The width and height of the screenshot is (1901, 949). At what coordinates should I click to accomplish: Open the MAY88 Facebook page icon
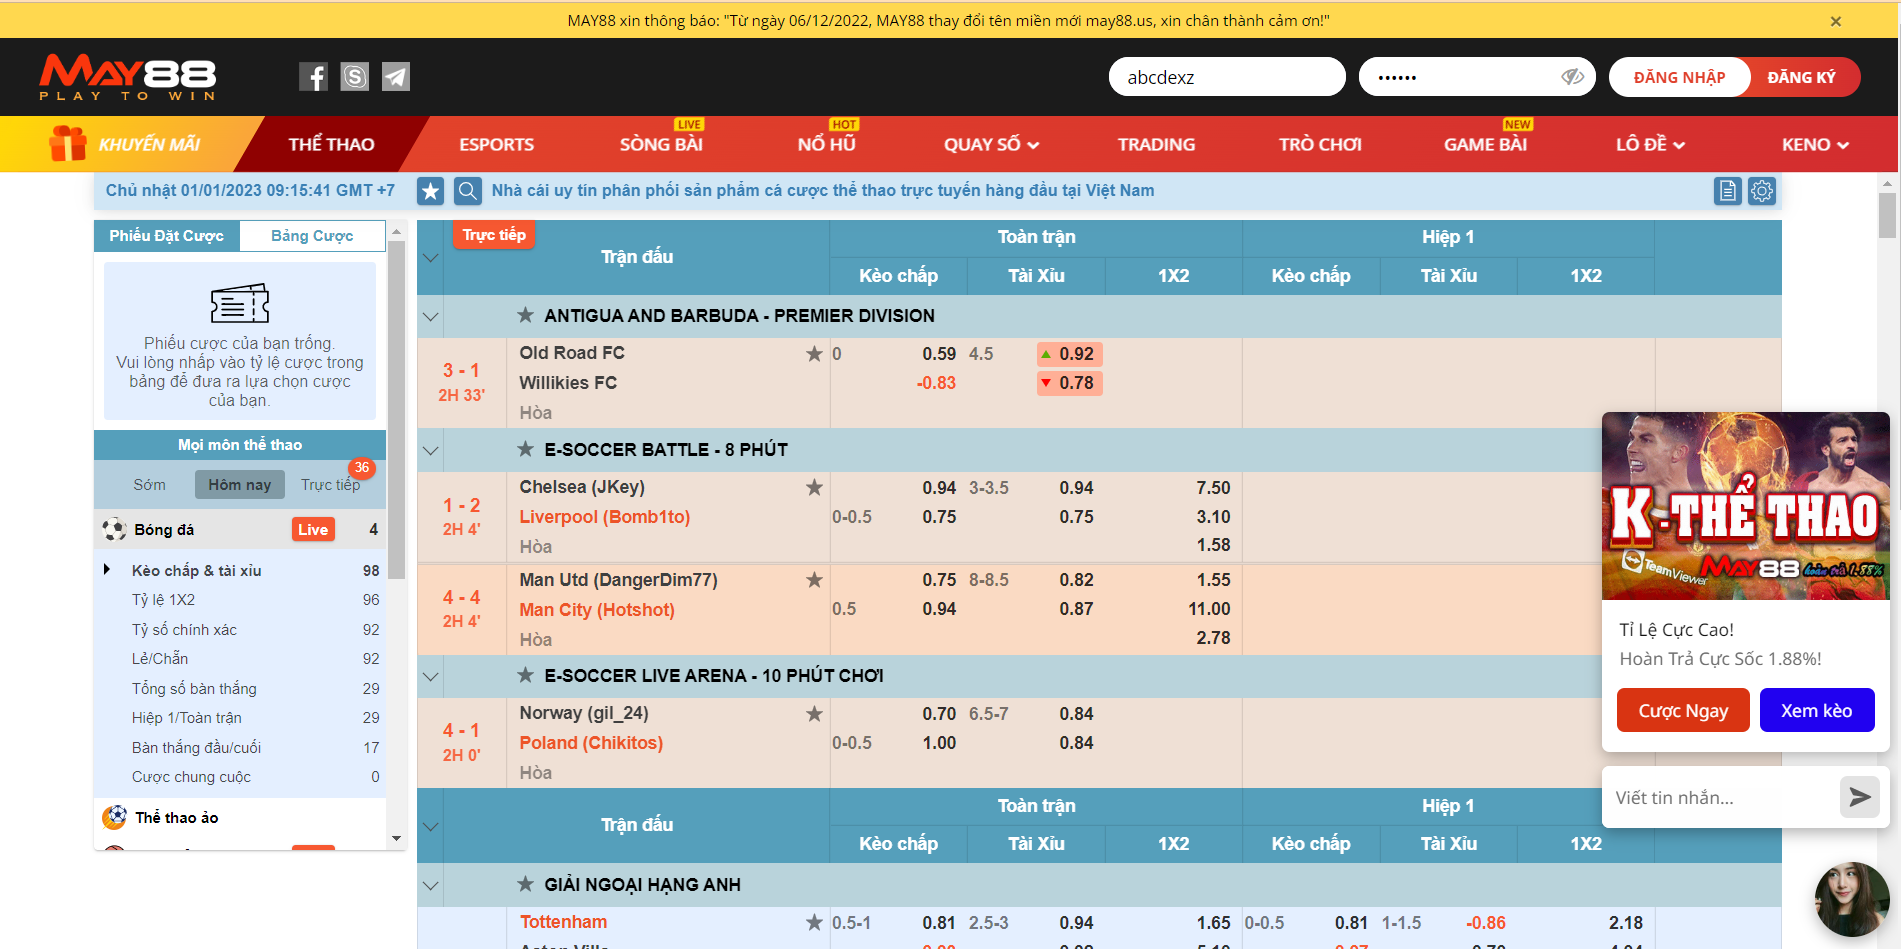coord(313,77)
